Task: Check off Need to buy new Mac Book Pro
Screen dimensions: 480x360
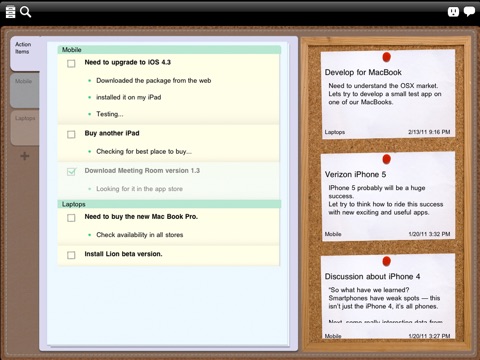Action: pos(71,218)
